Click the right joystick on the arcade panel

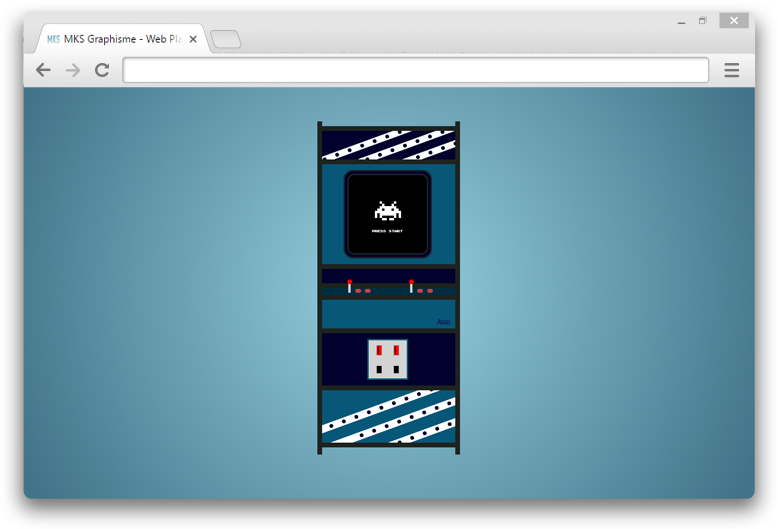click(411, 286)
